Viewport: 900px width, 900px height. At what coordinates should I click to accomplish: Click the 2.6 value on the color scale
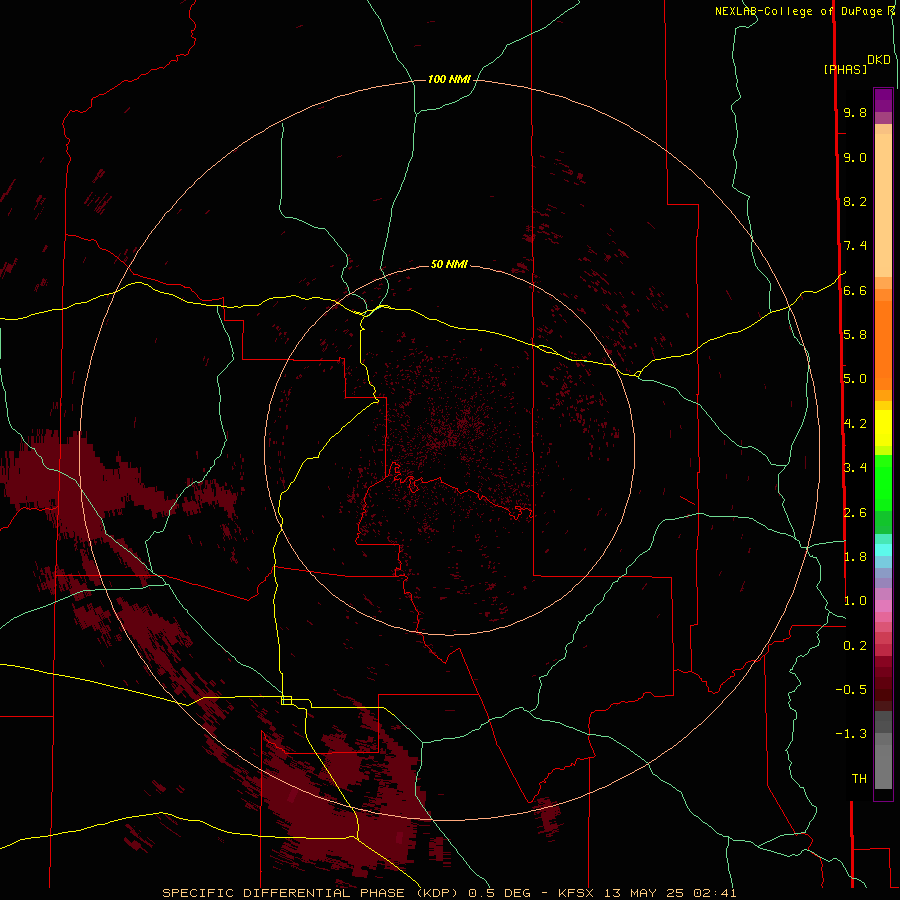855,513
